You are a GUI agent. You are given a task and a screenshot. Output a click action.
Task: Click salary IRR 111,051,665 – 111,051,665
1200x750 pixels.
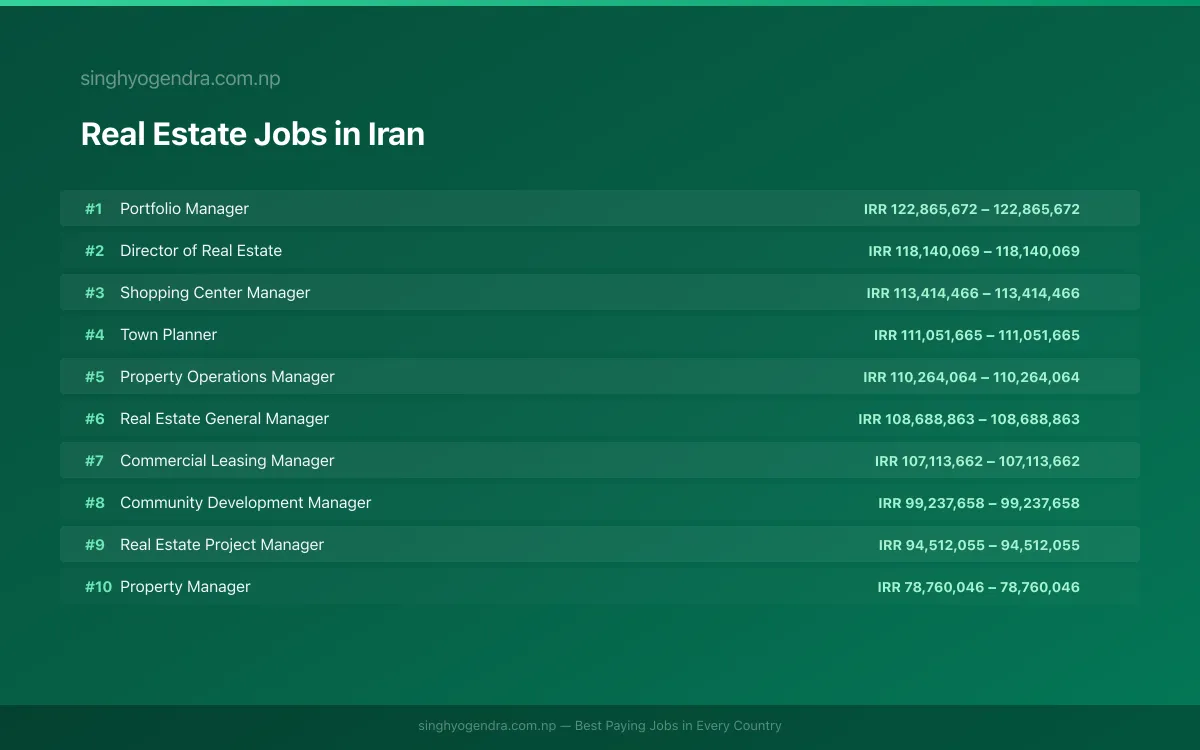point(977,335)
